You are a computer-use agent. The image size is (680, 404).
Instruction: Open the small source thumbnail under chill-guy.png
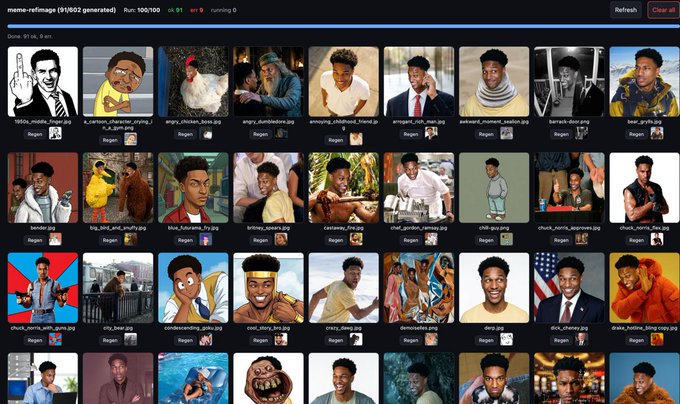(507, 239)
